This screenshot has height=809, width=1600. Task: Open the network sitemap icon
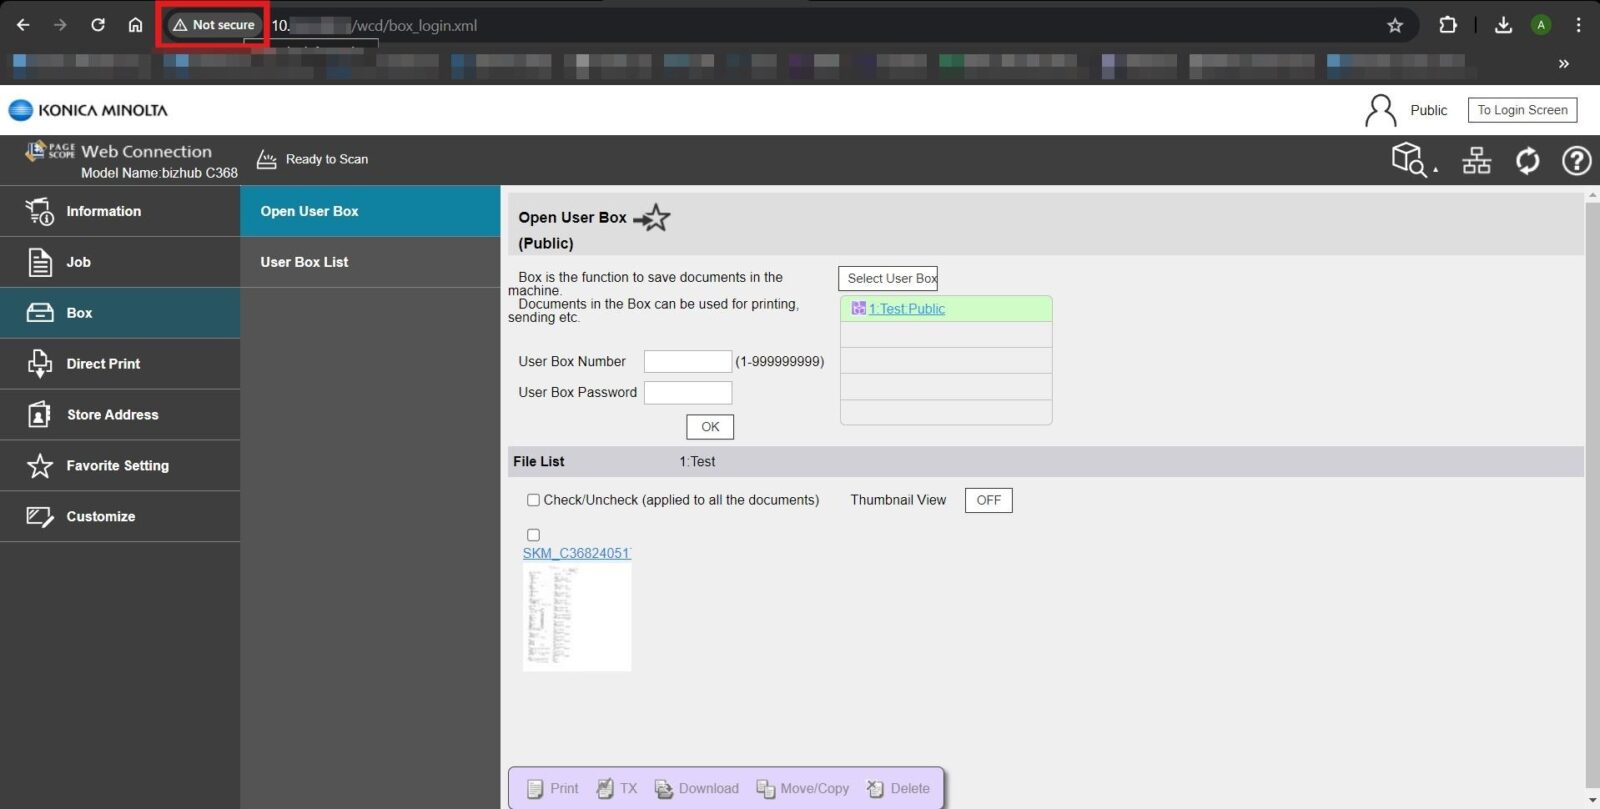pos(1476,160)
